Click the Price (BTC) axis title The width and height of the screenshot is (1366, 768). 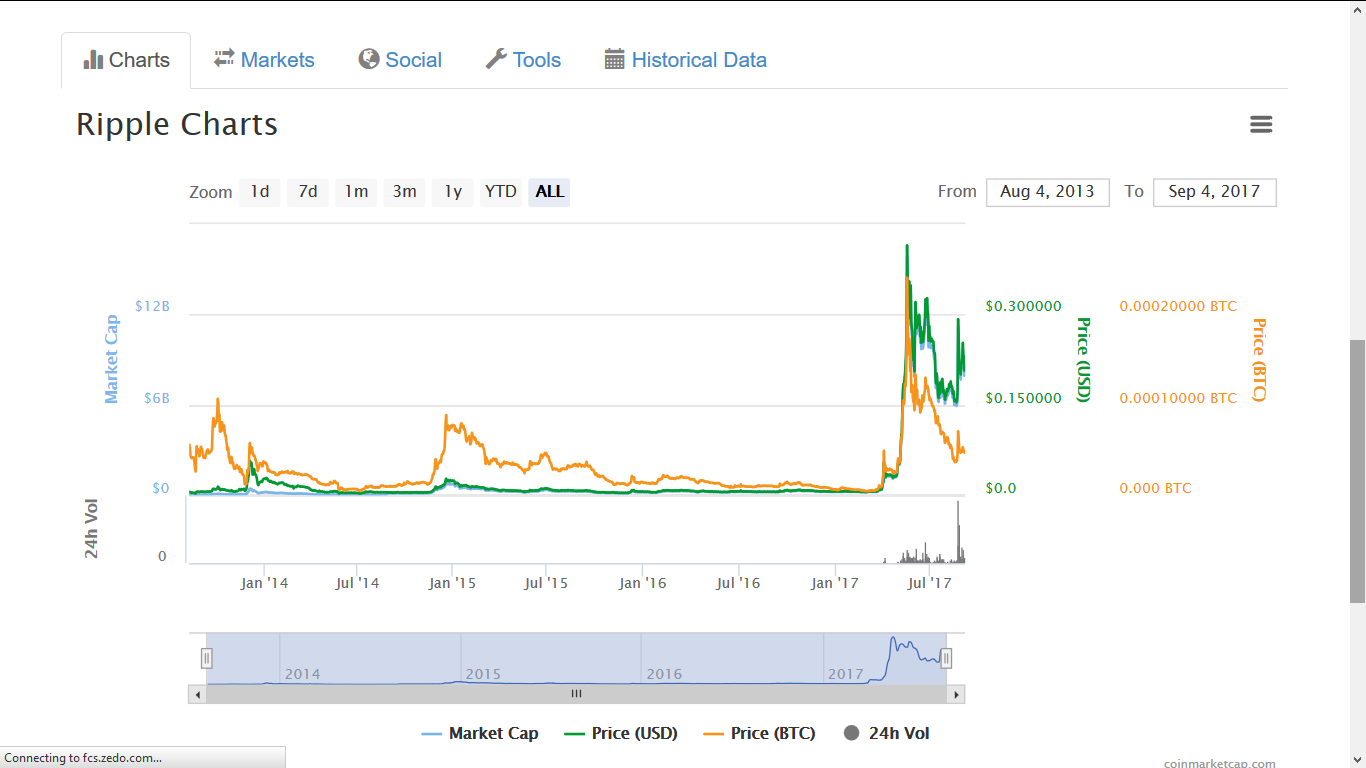click(x=1259, y=359)
